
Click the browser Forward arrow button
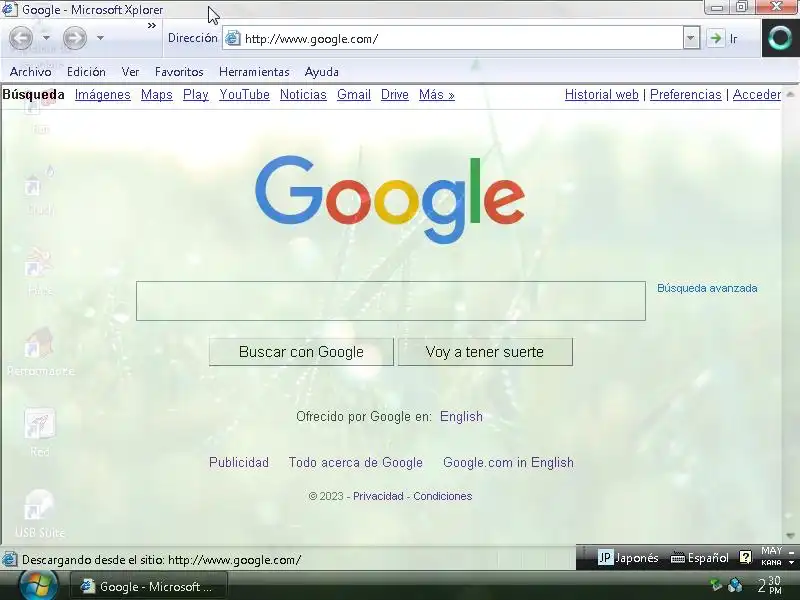tap(74, 38)
